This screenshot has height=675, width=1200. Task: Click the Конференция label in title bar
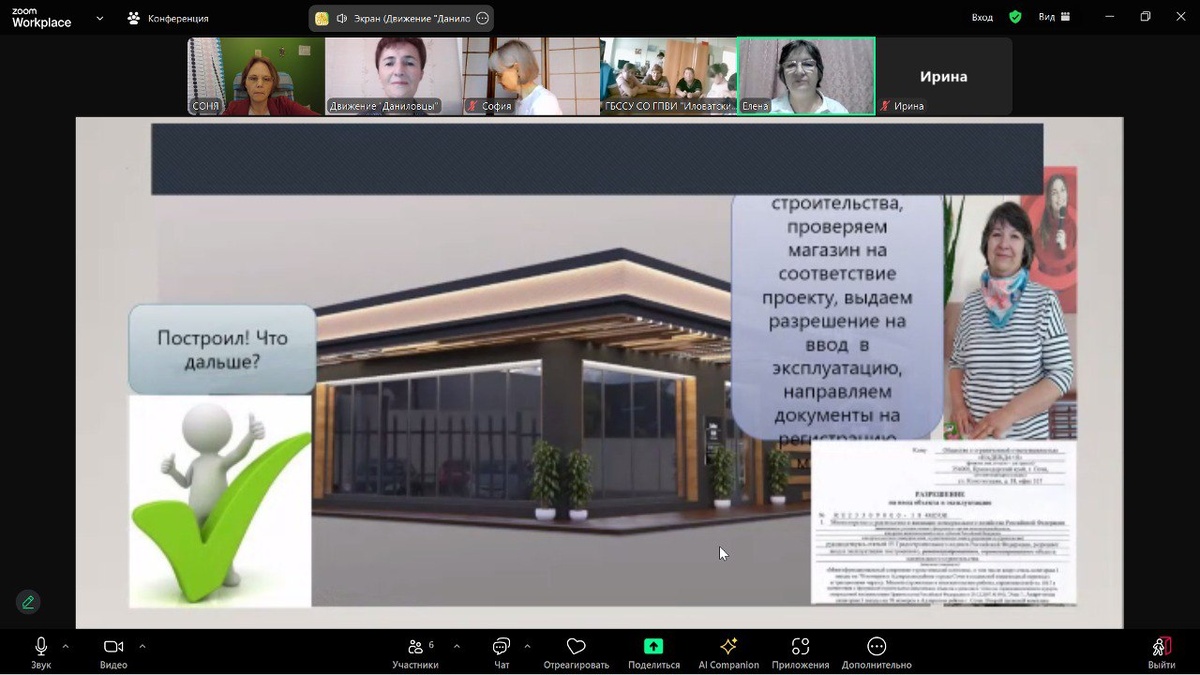178,18
